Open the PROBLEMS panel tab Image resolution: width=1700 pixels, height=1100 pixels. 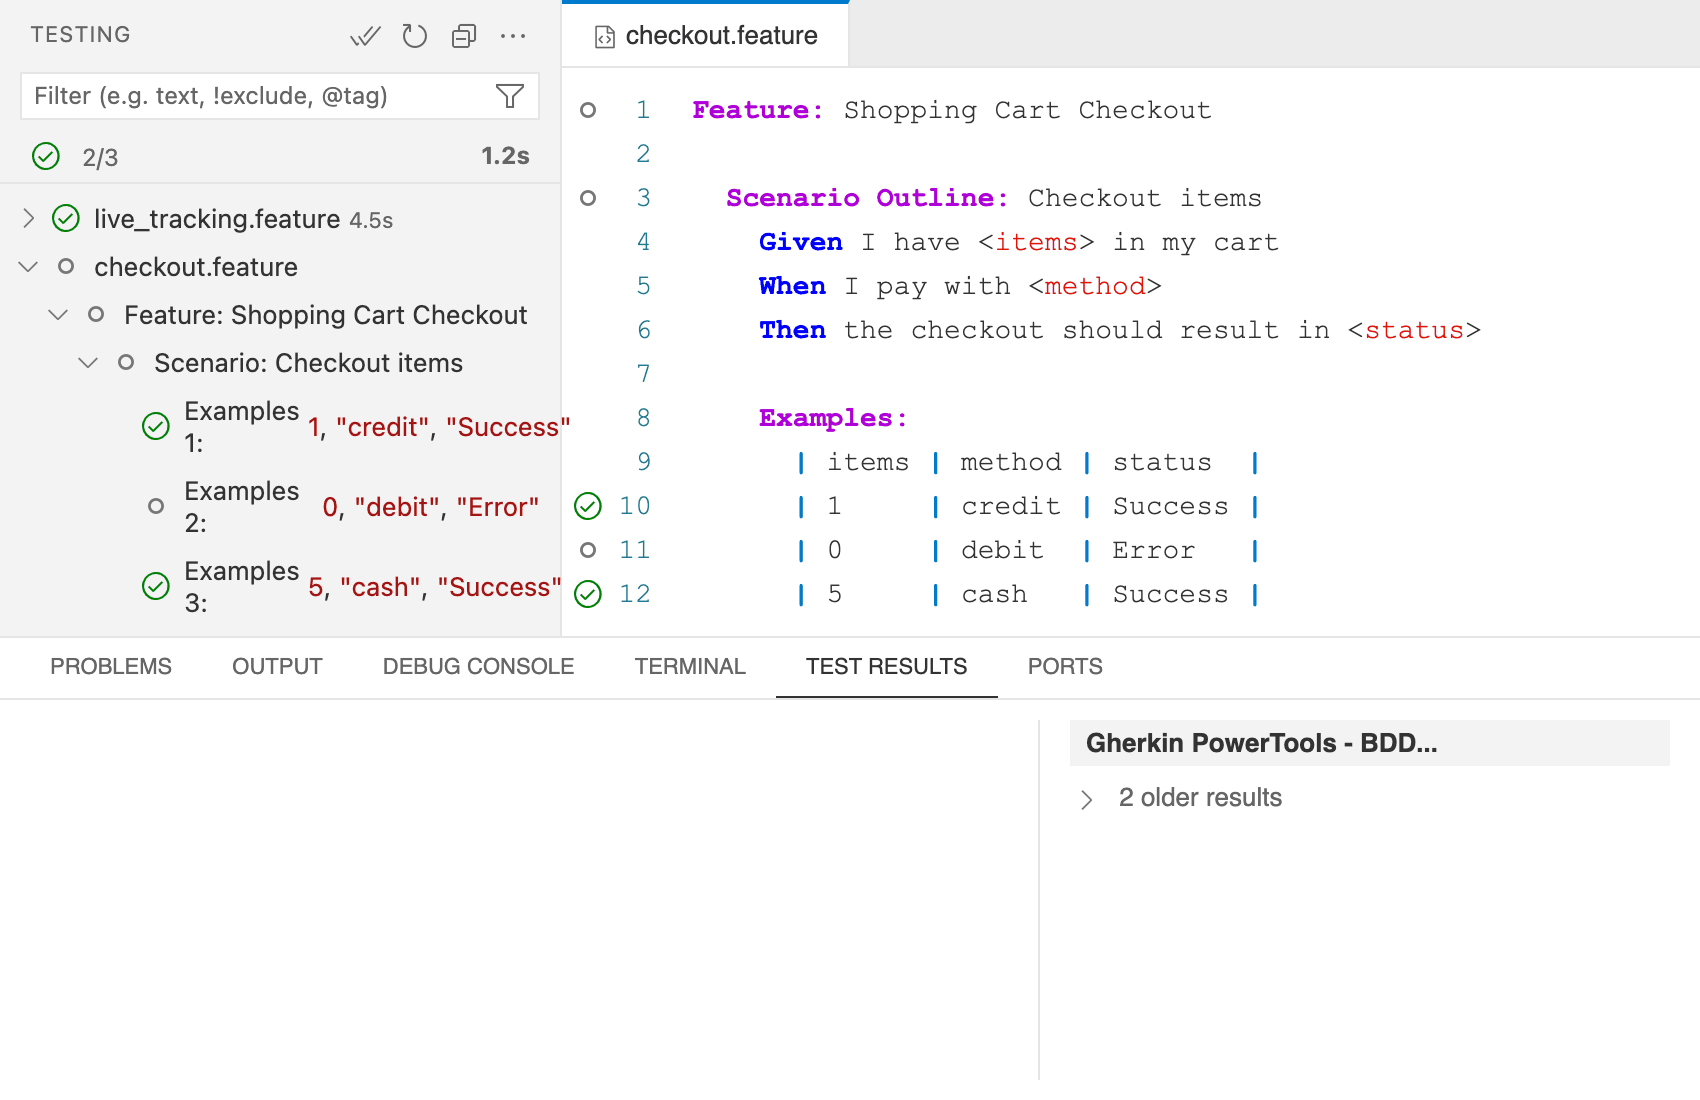[x=111, y=667]
